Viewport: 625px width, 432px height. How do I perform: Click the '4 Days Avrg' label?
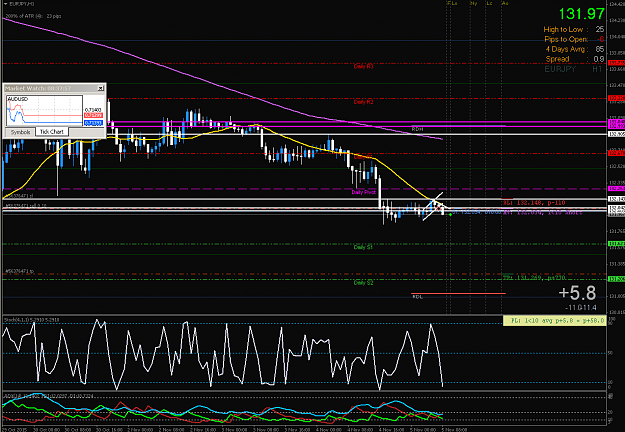[x=565, y=49]
